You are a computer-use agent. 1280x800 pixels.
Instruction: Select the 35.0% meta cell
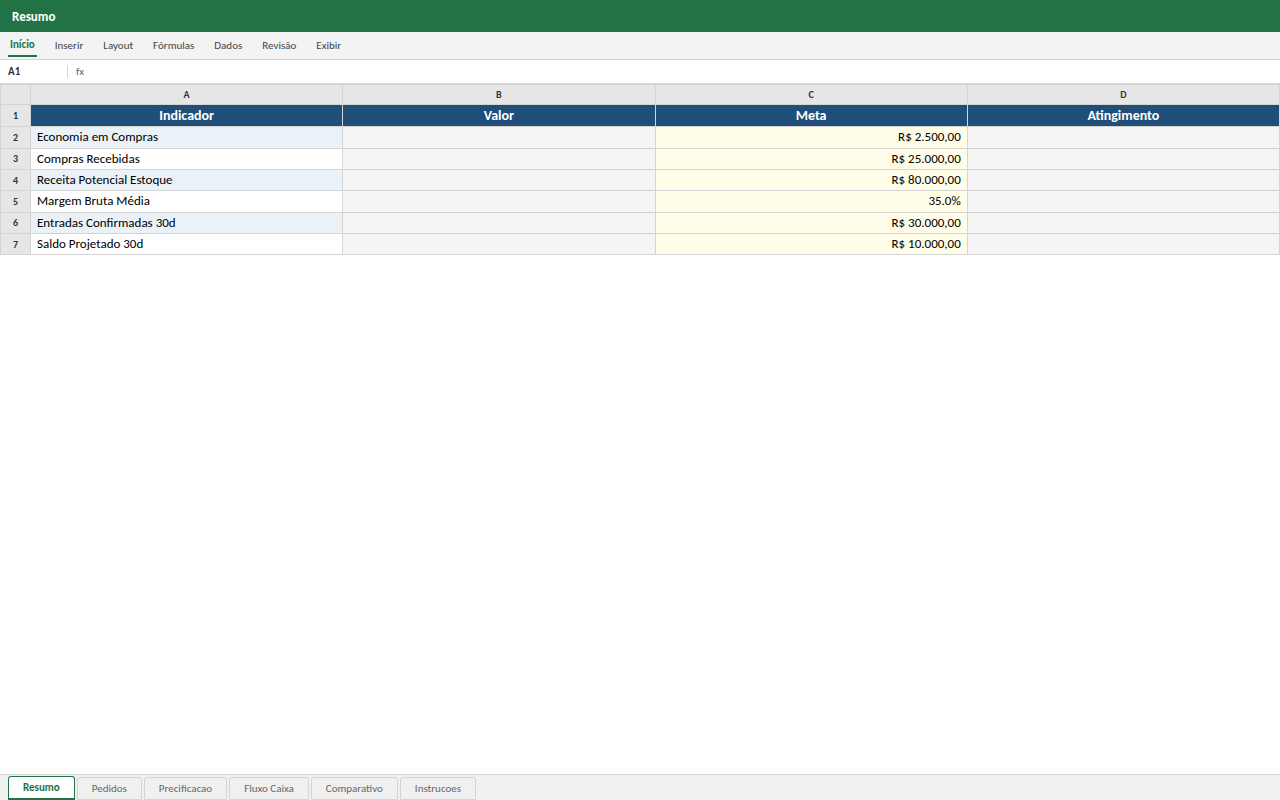click(811, 201)
